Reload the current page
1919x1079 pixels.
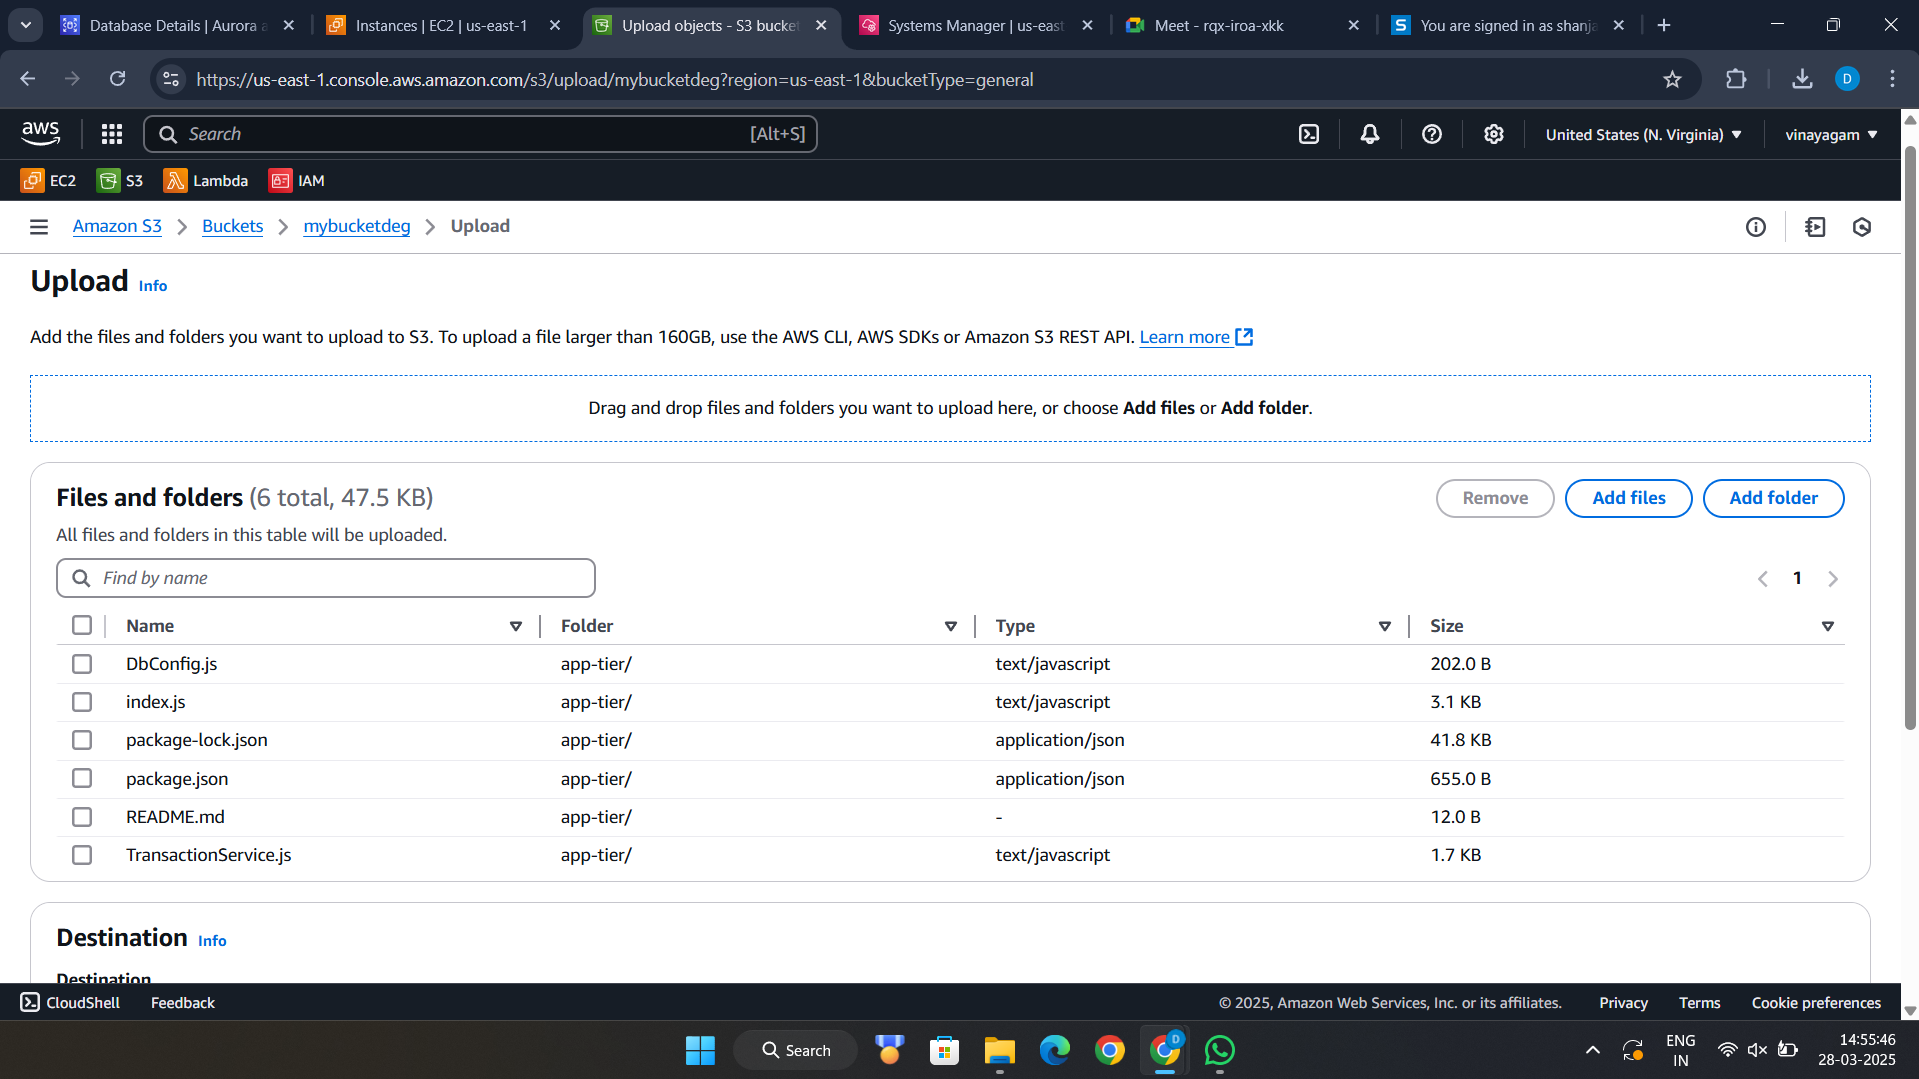118,79
